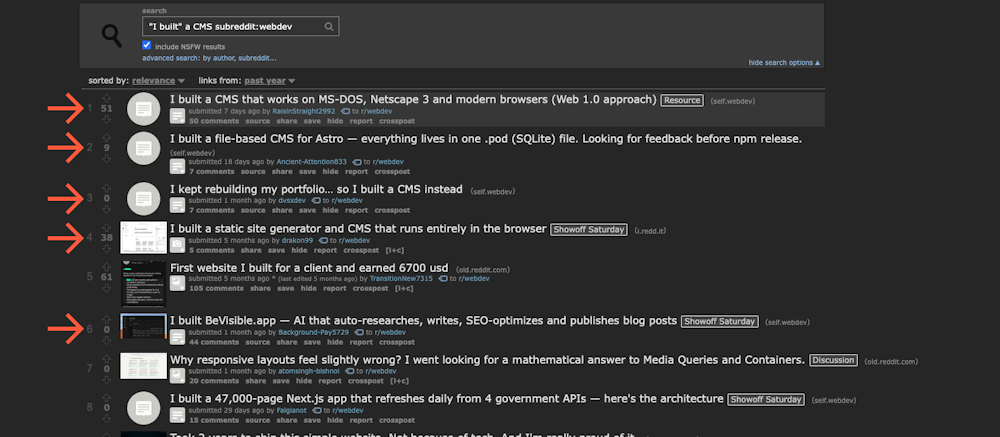
Task: Open r/webdev link on the drakon99 post
Action: 354,241
